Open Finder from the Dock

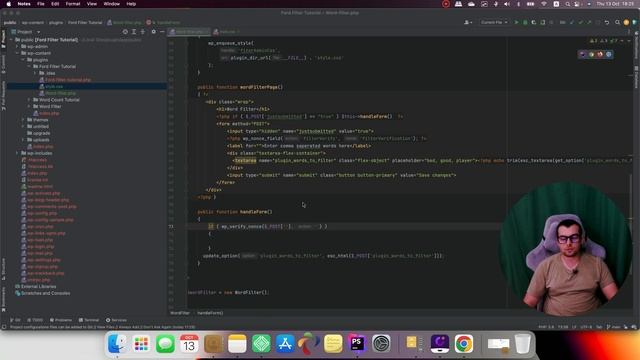117,344
